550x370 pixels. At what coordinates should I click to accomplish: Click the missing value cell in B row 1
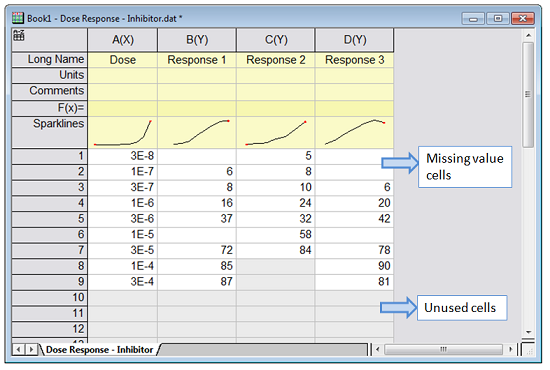point(197,156)
